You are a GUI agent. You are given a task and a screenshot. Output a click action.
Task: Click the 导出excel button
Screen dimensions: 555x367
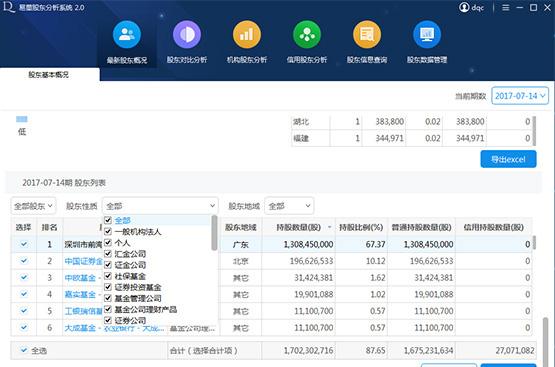pos(508,159)
